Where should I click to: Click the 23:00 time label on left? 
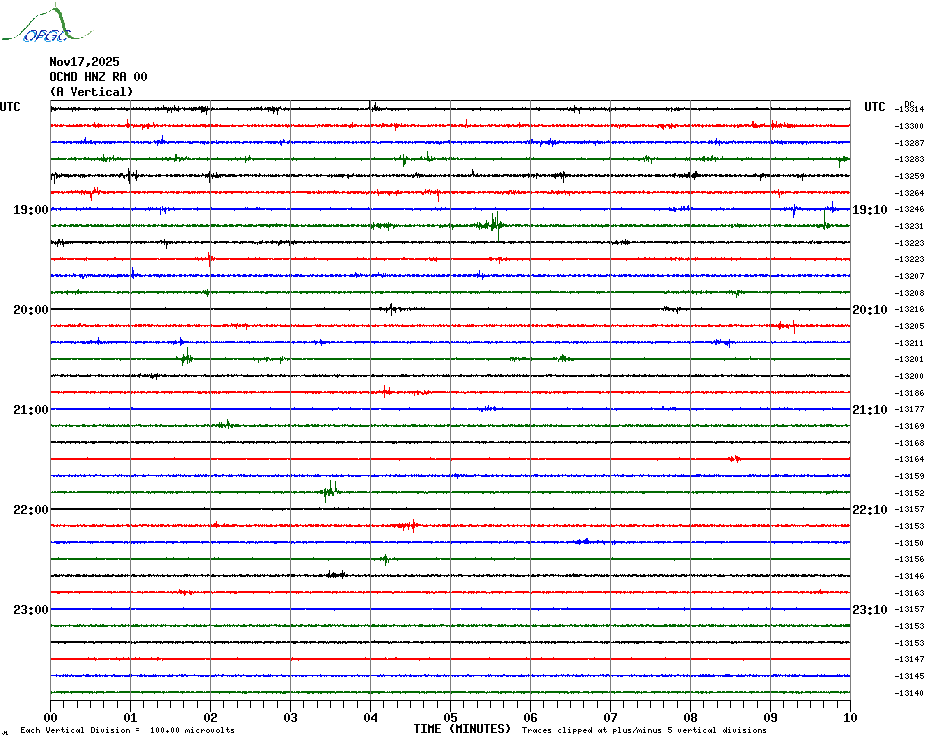(x=30, y=610)
